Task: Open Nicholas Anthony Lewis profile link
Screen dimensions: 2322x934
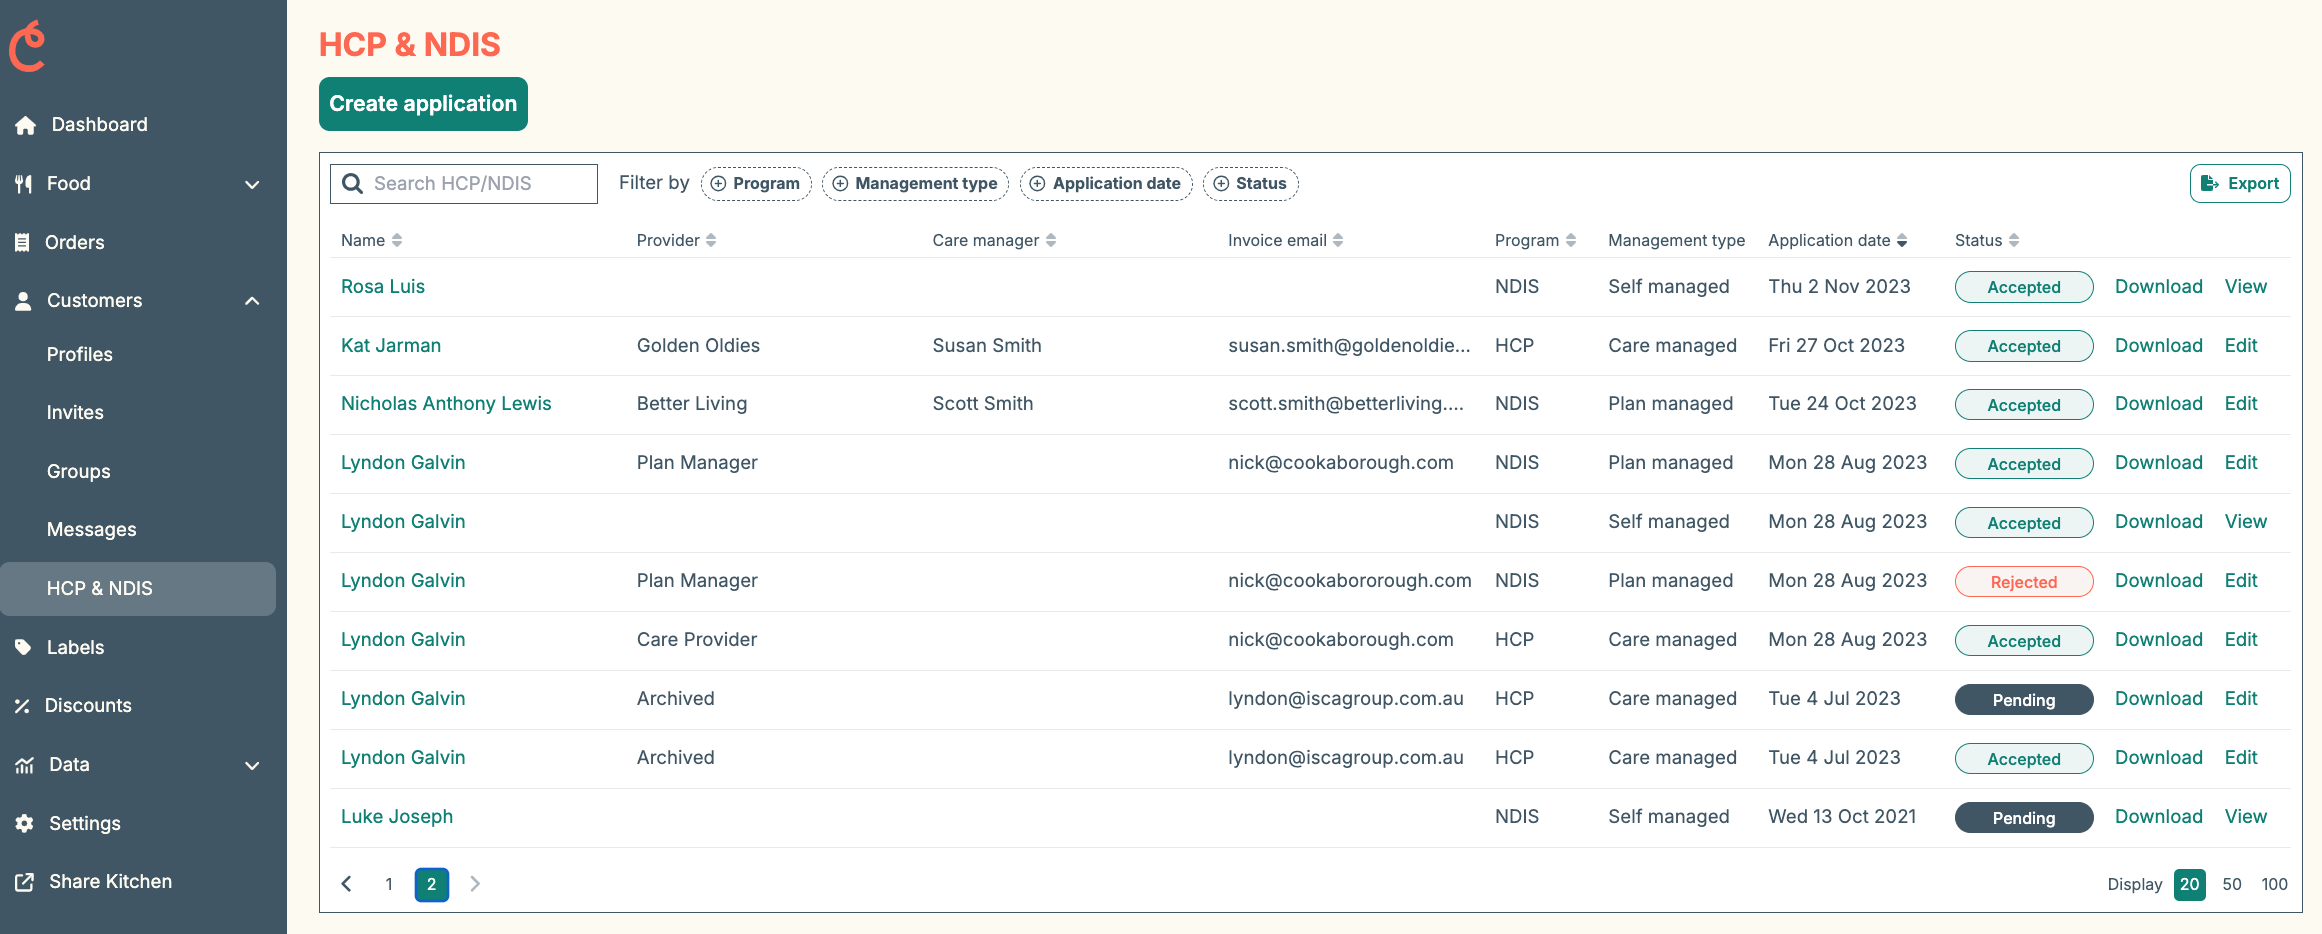Action: point(446,404)
